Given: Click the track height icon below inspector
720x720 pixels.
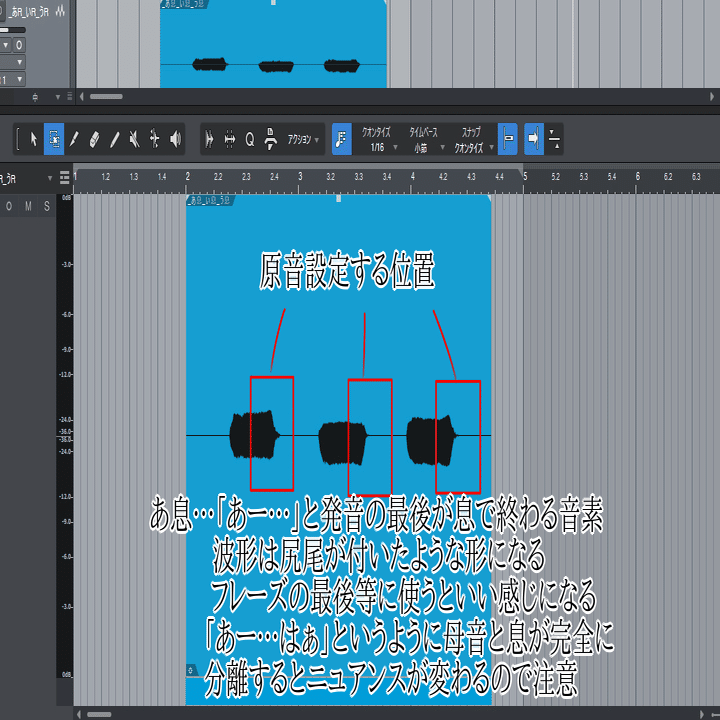Looking at the screenshot, I should [x=35, y=97].
